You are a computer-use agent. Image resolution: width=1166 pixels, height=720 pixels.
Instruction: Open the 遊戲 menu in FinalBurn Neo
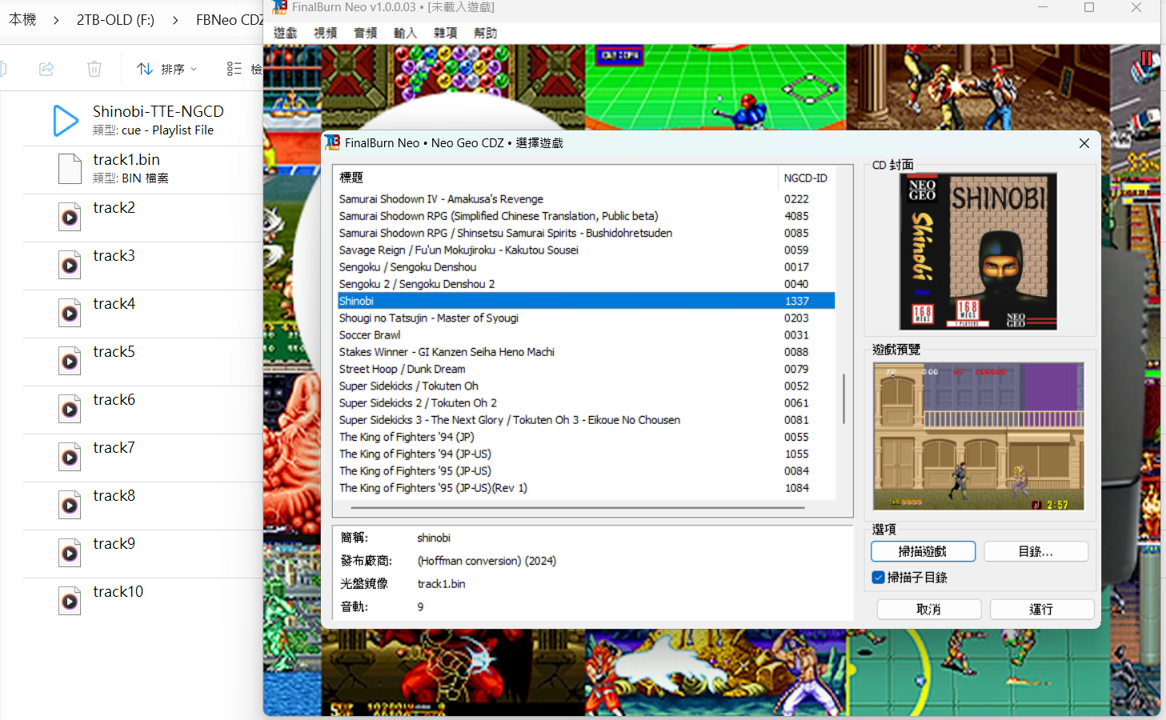tap(285, 33)
